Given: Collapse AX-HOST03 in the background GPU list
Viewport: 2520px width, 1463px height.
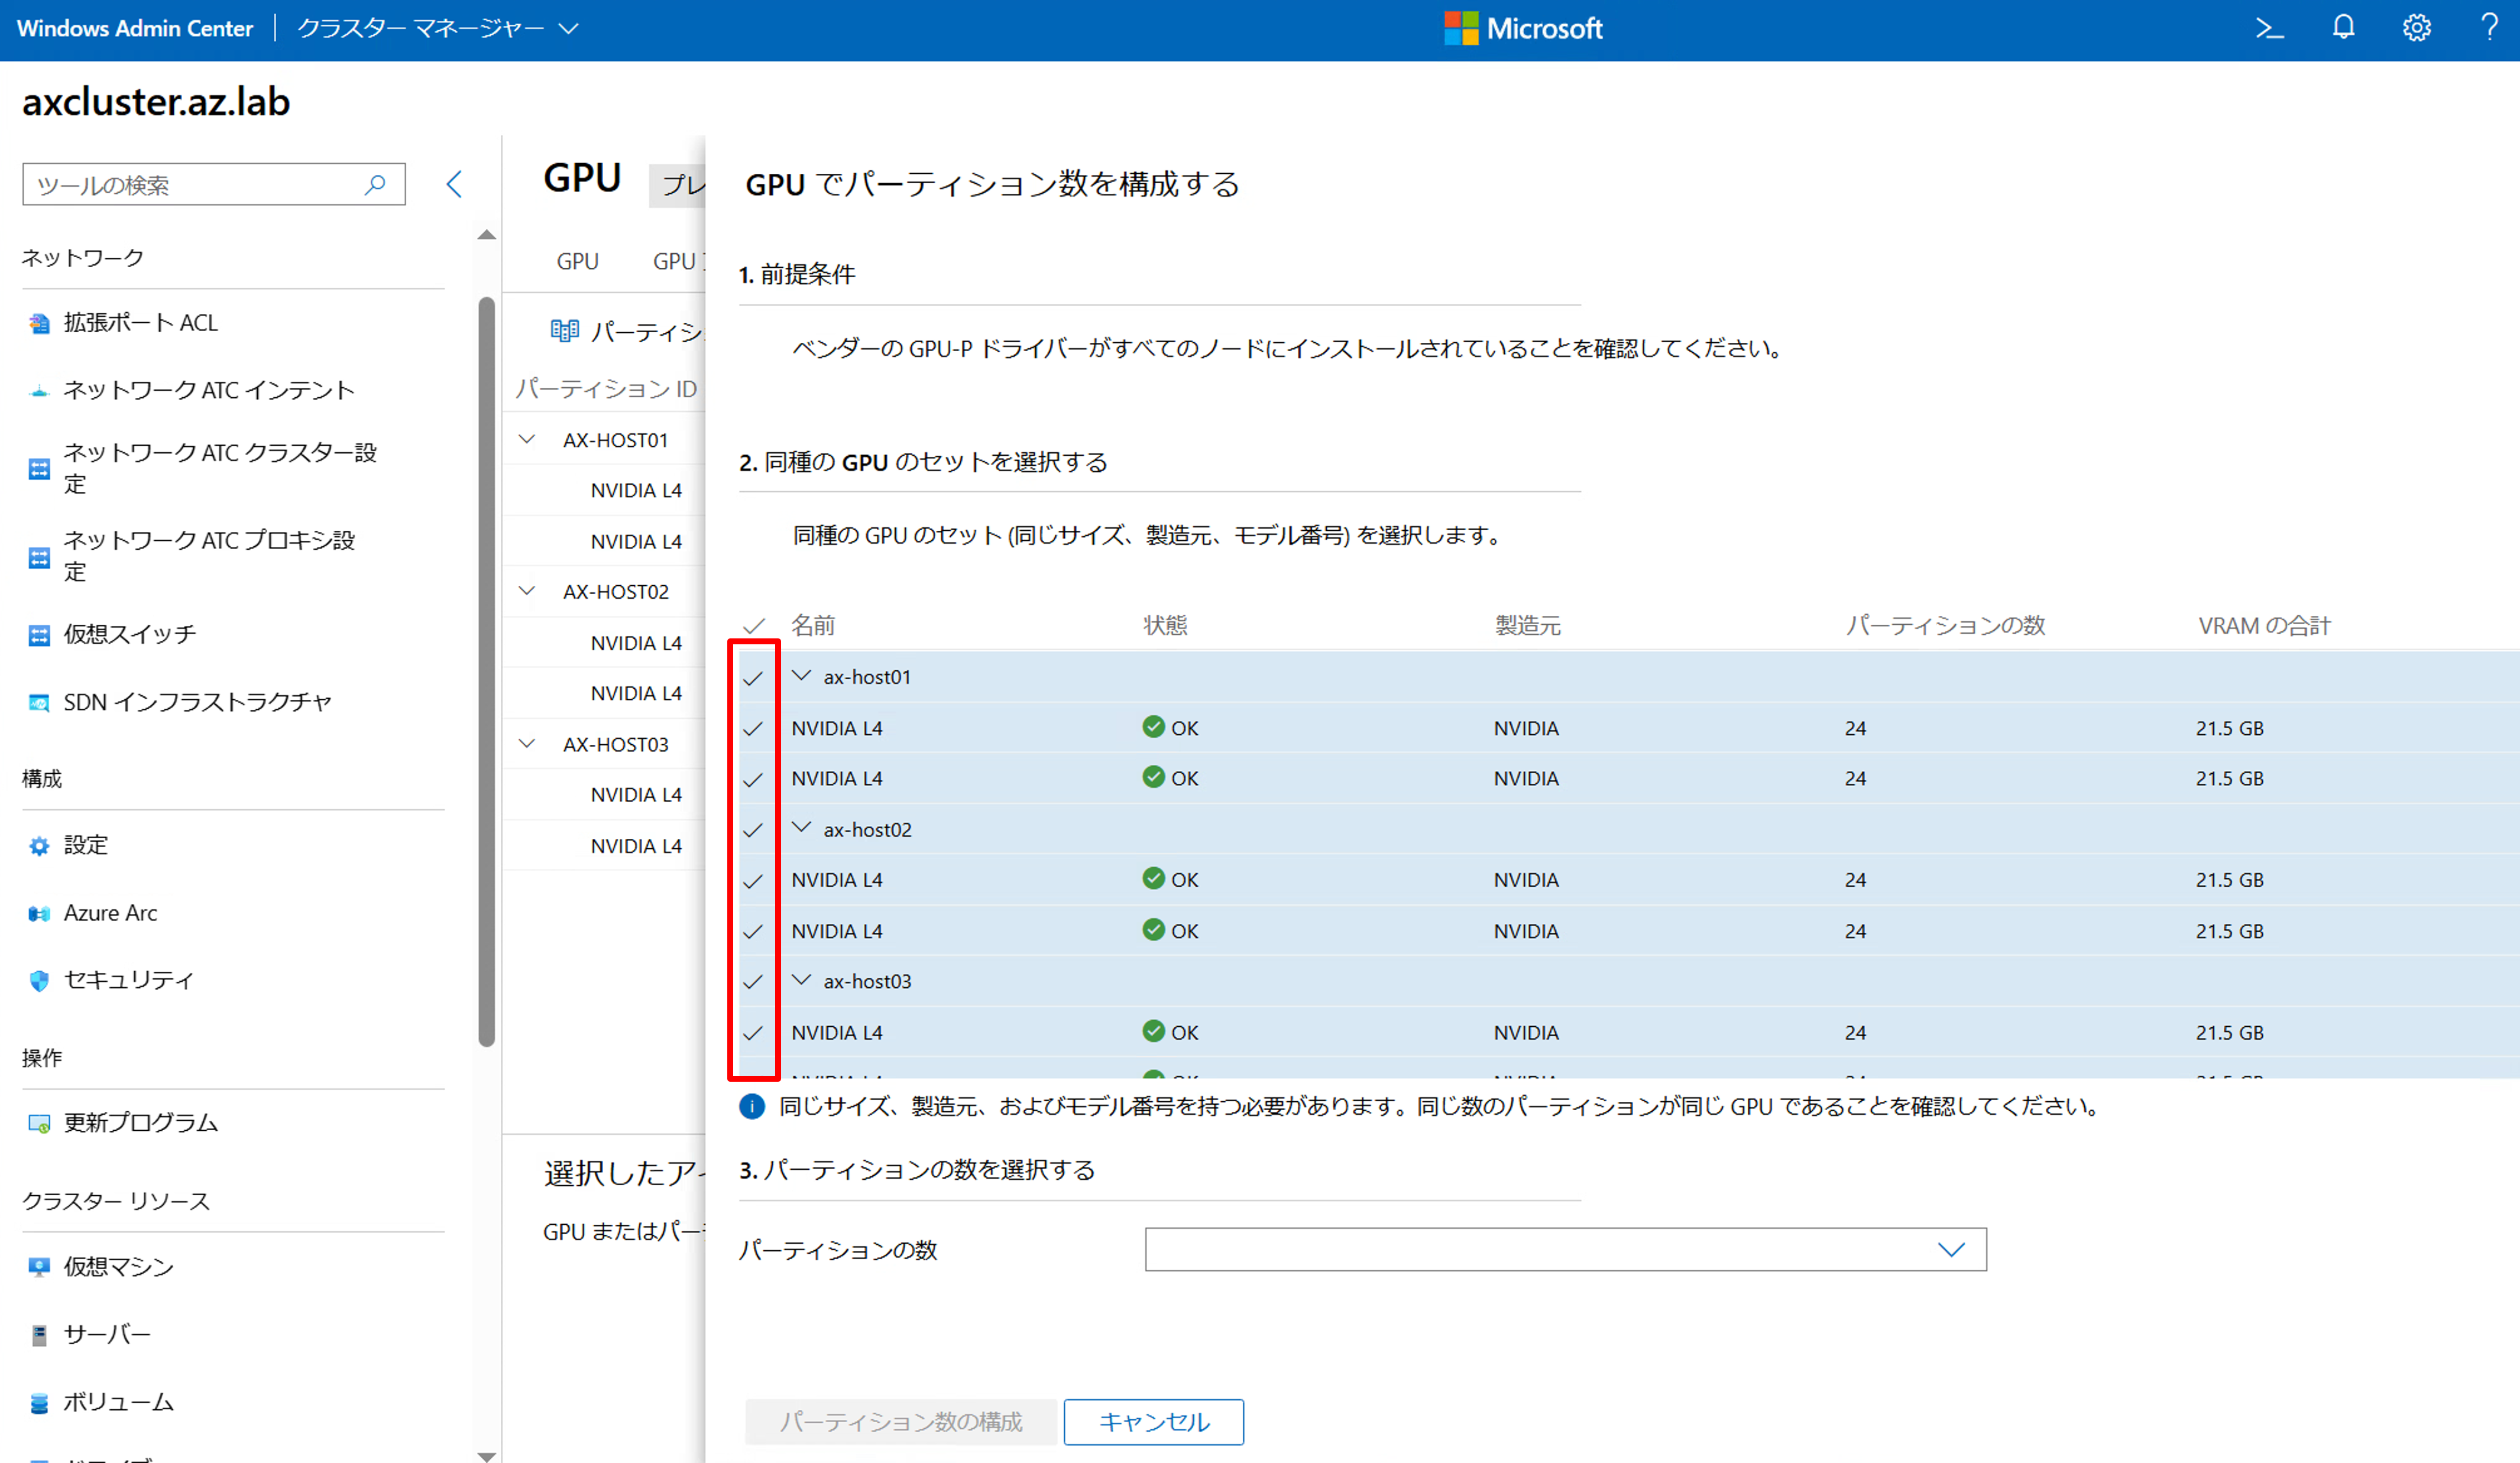Looking at the screenshot, I should coord(527,743).
